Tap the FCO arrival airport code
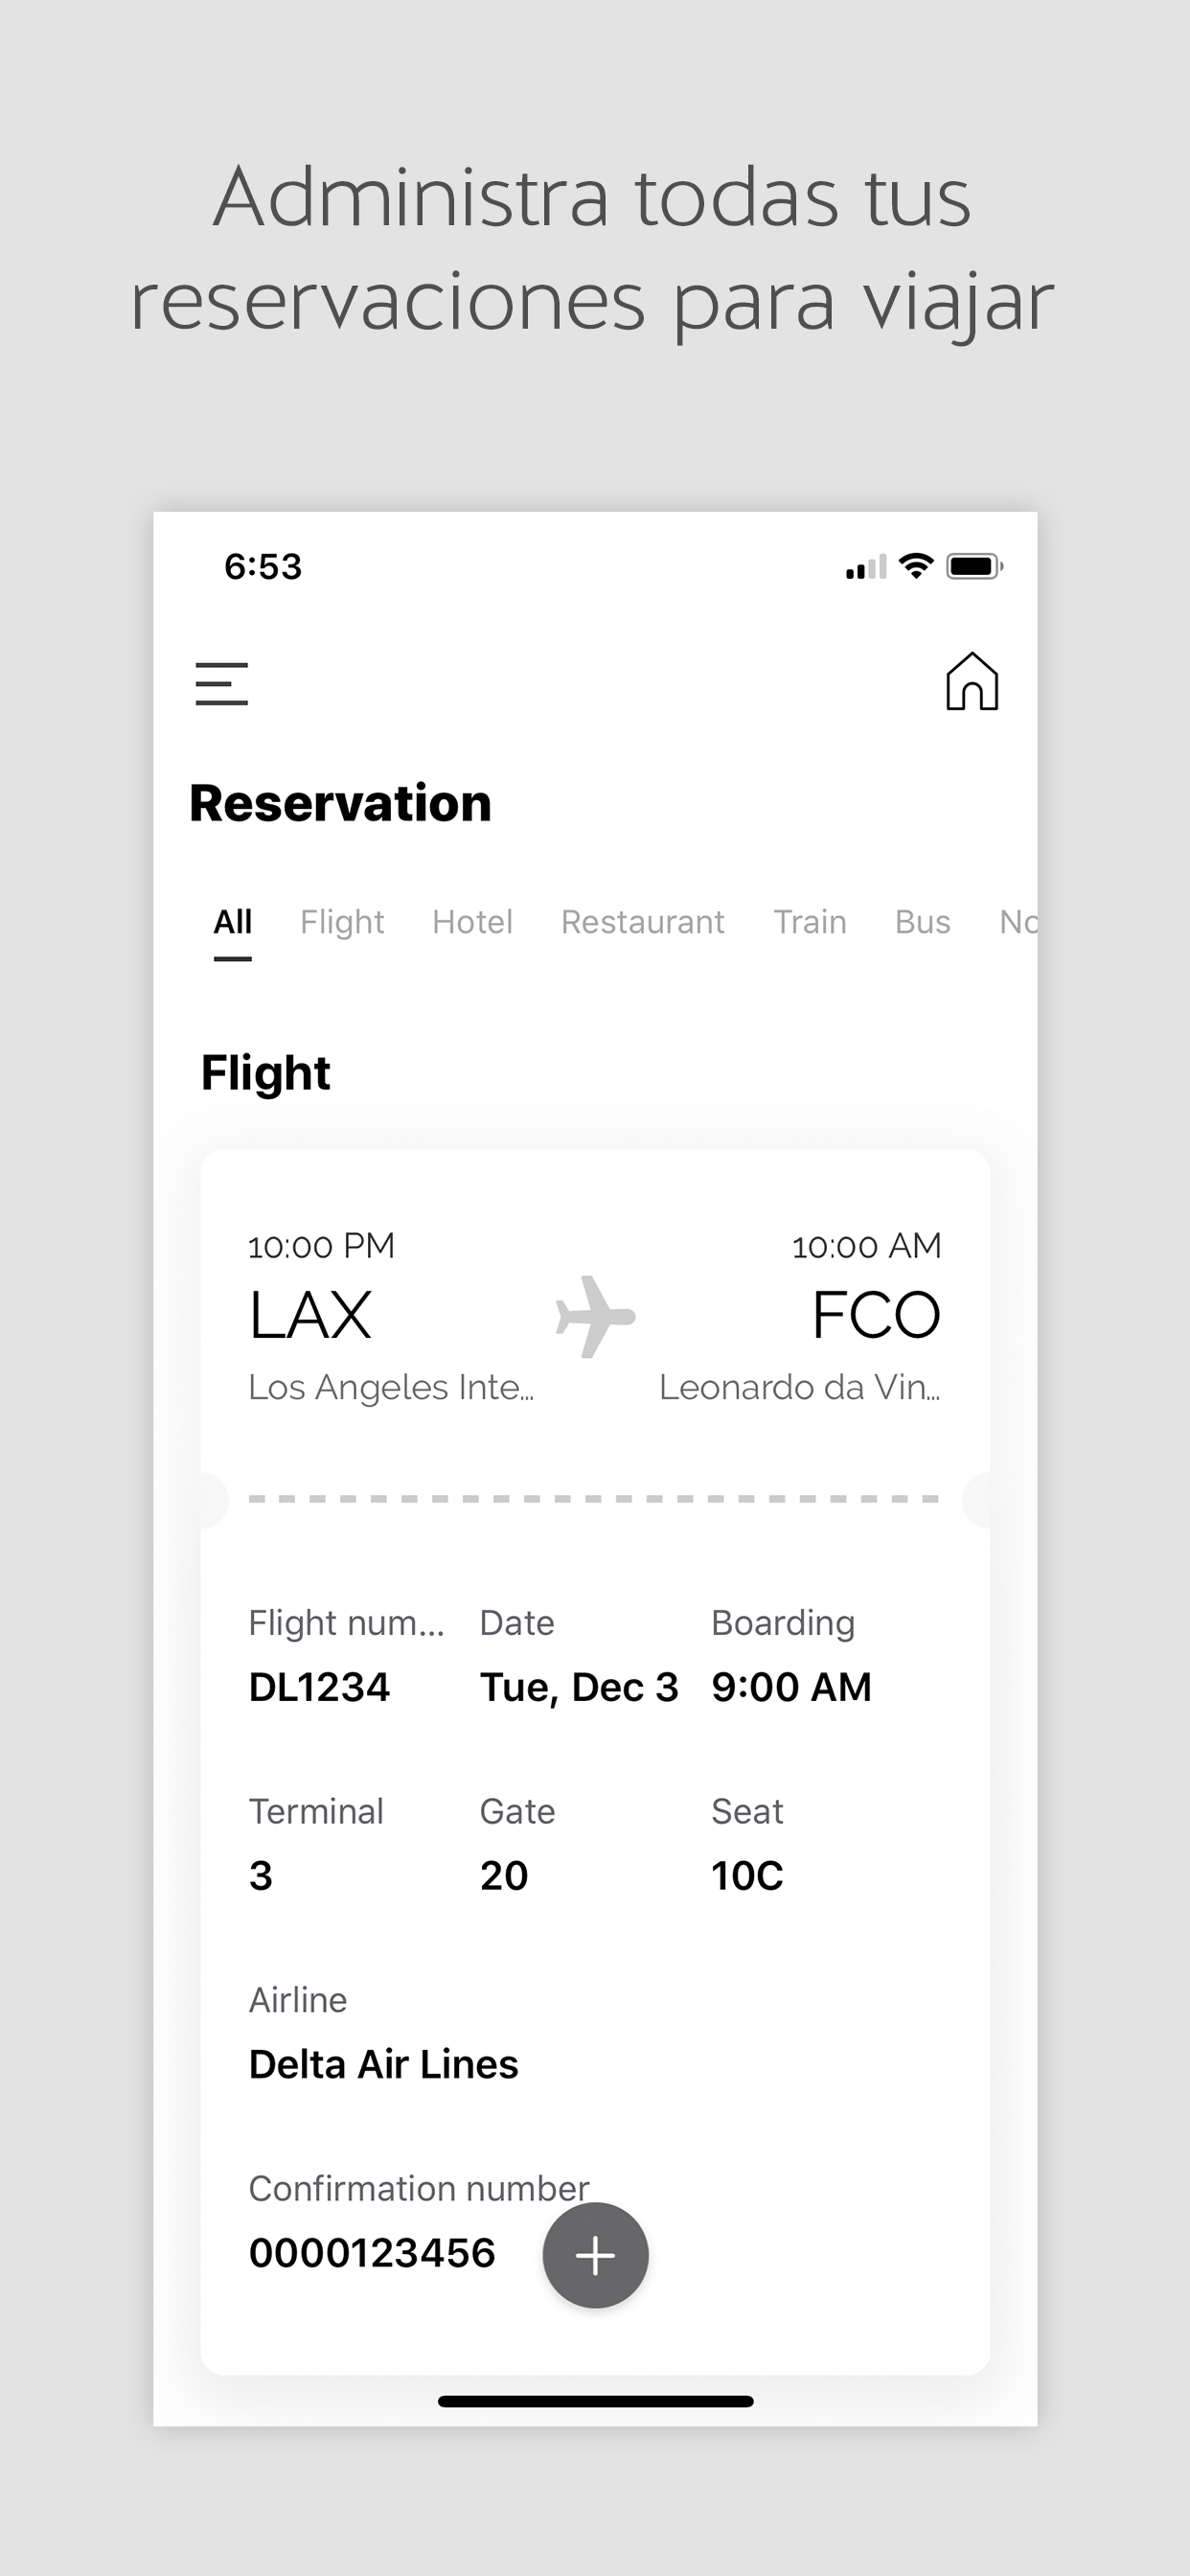This screenshot has height=2576, width=1190. click(x=876, y=1315)
